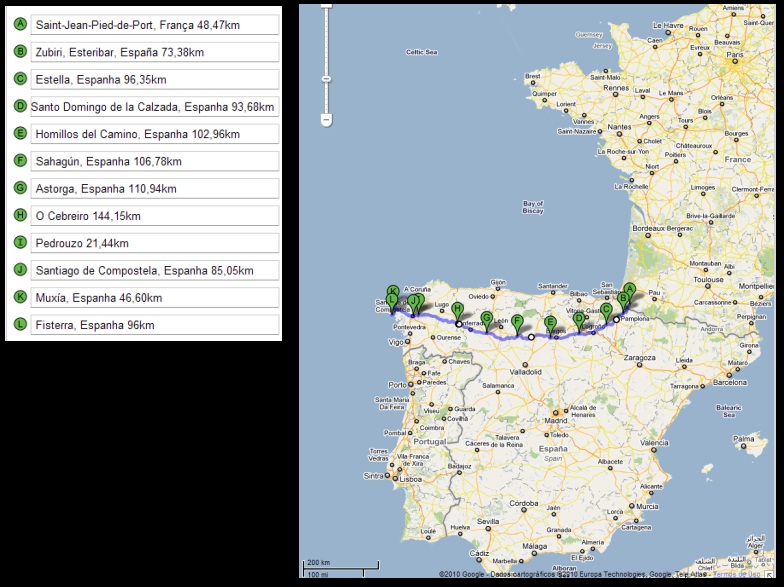Select map marker H on the route
Viewport: 784px width, 587px height.
[457, 310]
